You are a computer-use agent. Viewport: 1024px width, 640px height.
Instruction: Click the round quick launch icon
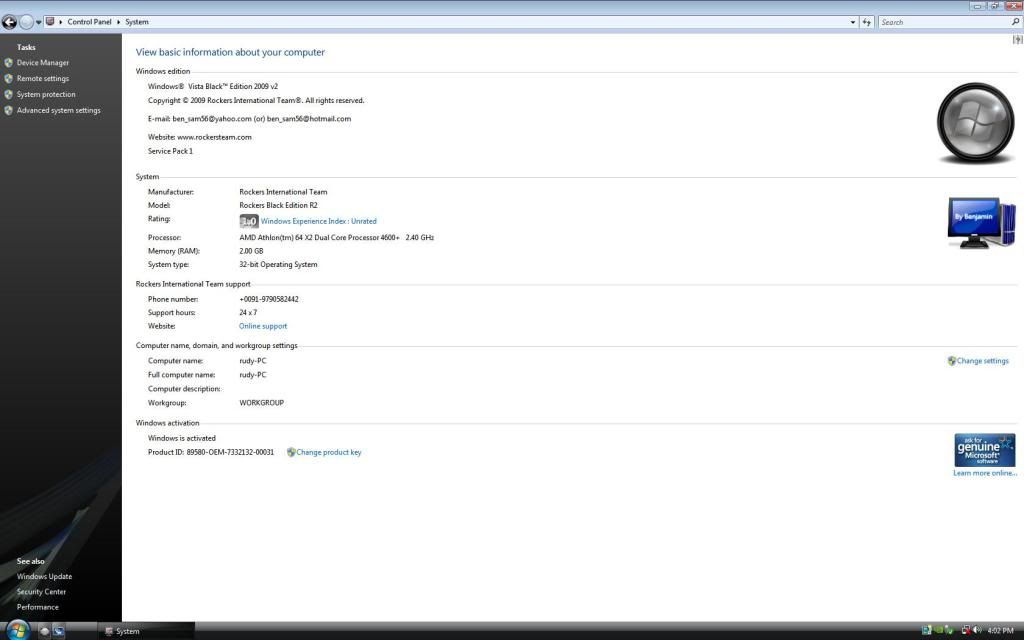tap(44, 631)
